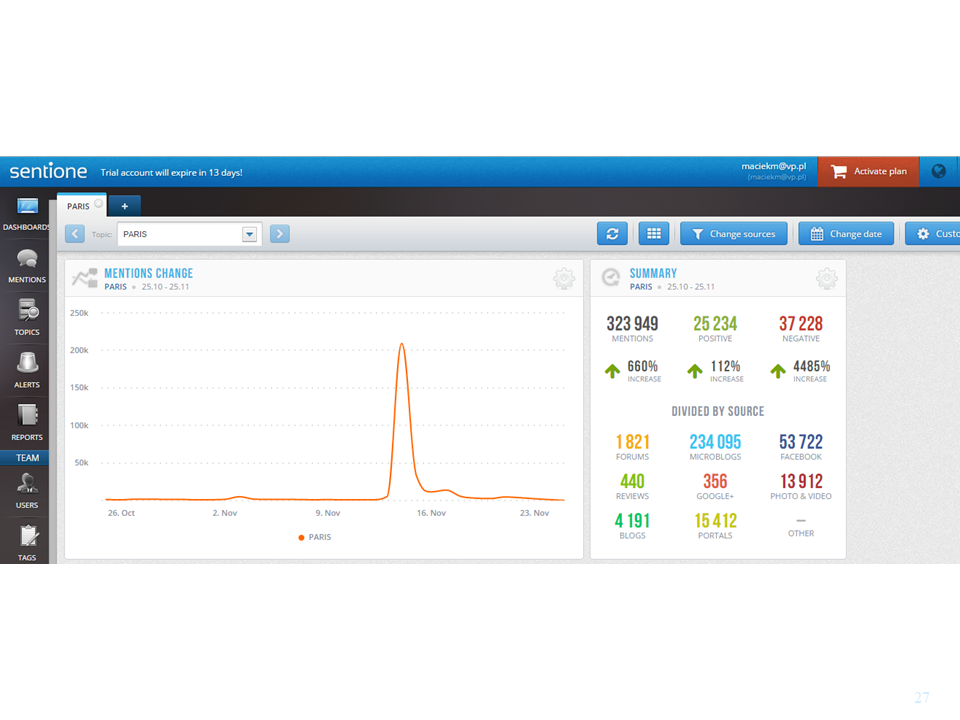Click the globe language icon

point(938,171)
